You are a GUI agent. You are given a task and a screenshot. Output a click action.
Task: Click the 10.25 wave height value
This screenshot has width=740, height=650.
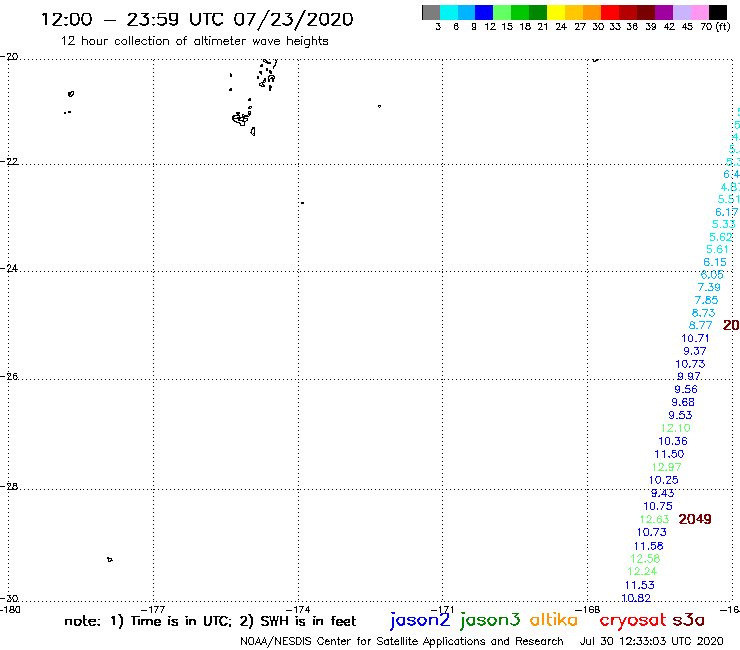664,480
